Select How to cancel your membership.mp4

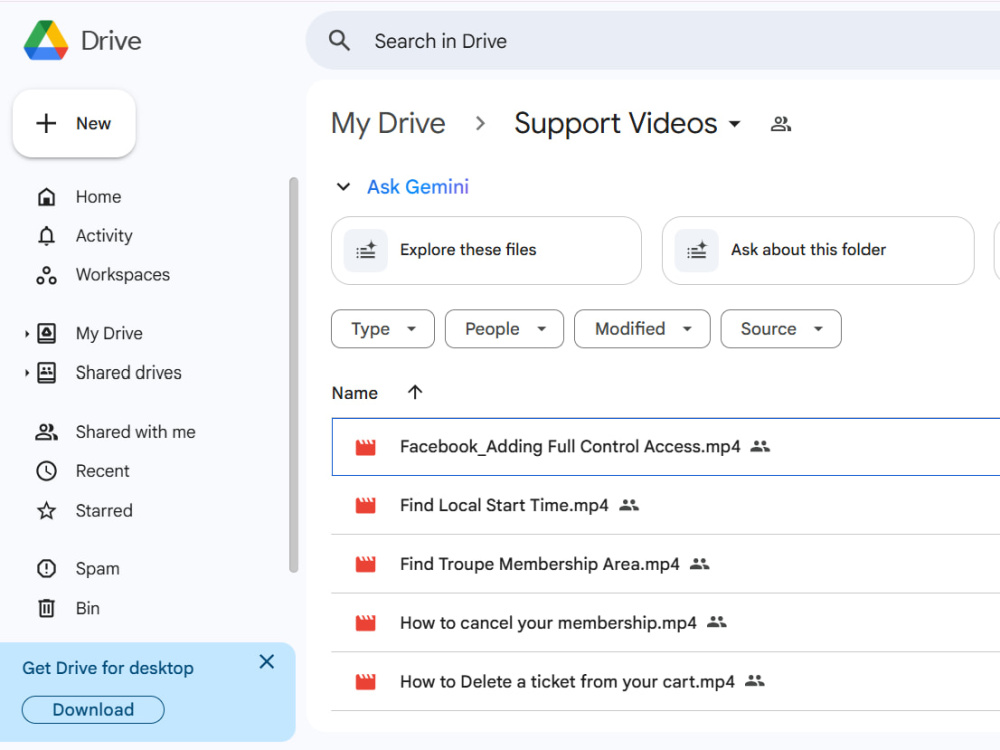tap(666, 623)
